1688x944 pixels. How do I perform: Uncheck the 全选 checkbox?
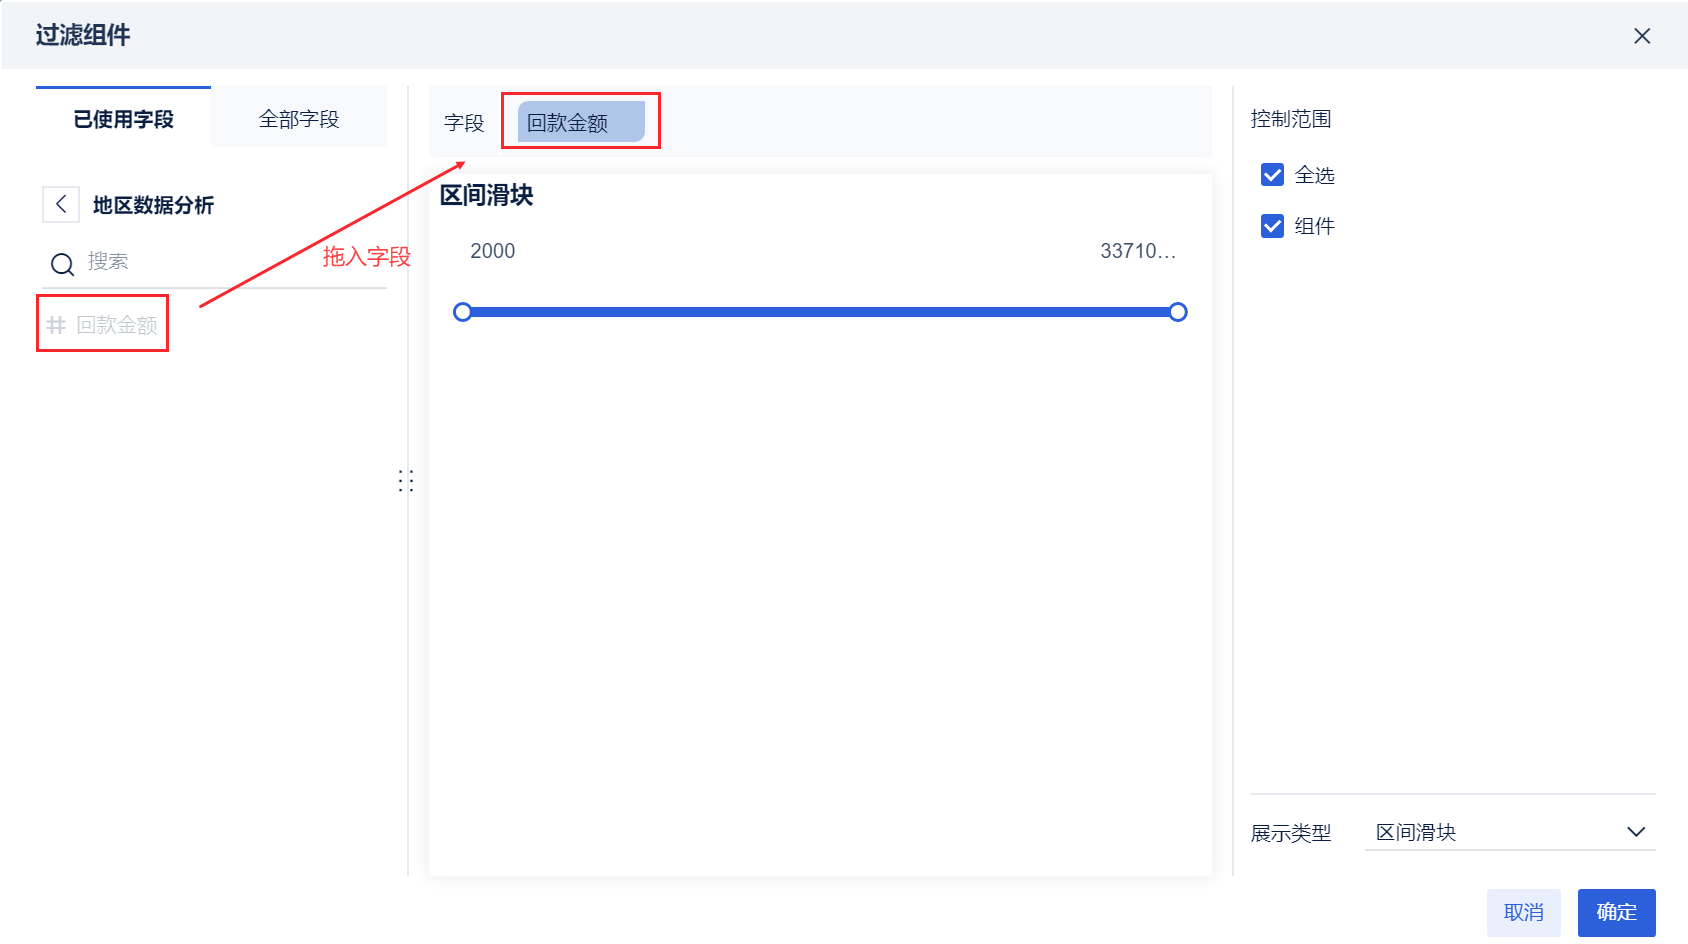point(1272,175)
